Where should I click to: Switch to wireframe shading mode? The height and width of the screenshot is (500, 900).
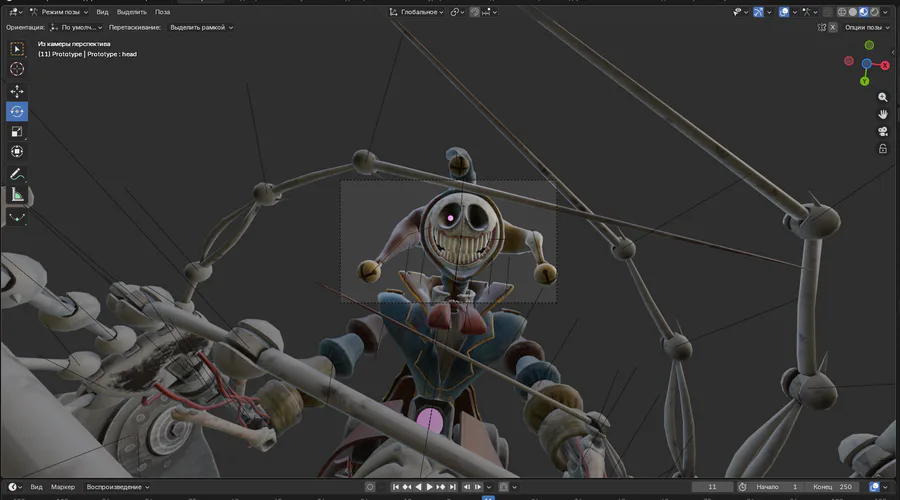[842, 11]
